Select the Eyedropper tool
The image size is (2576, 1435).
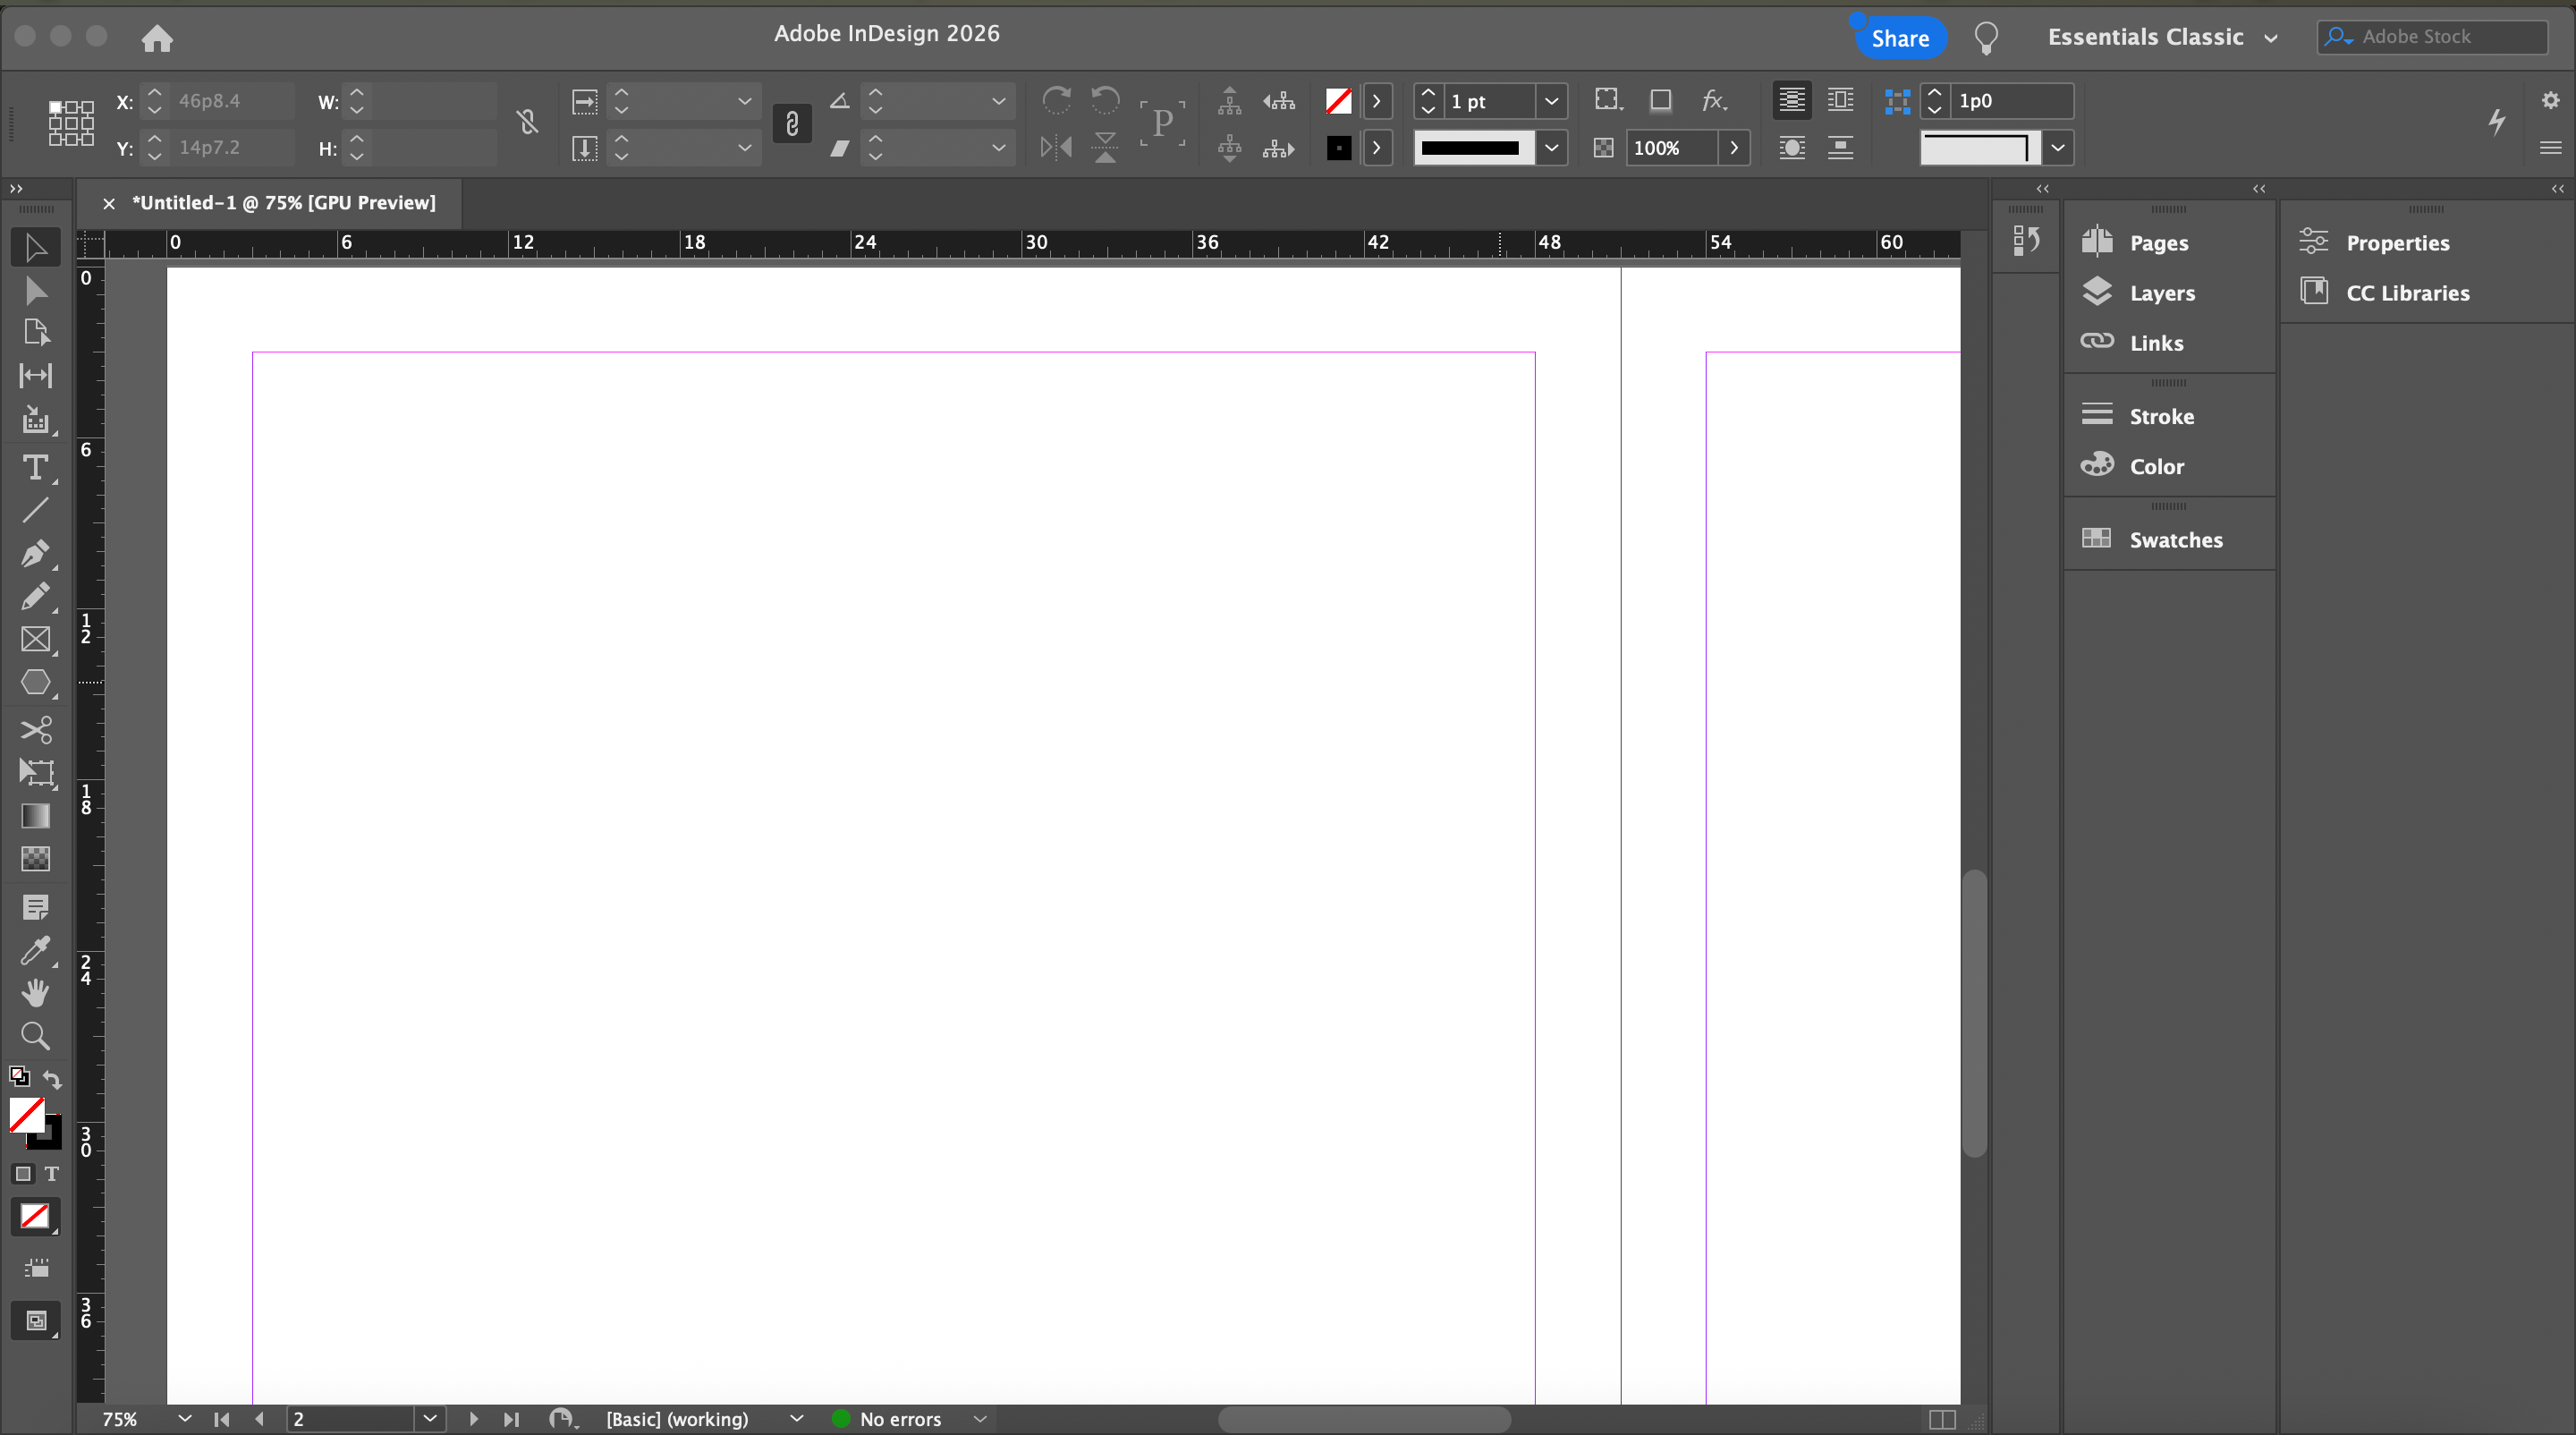pos(35,950)
